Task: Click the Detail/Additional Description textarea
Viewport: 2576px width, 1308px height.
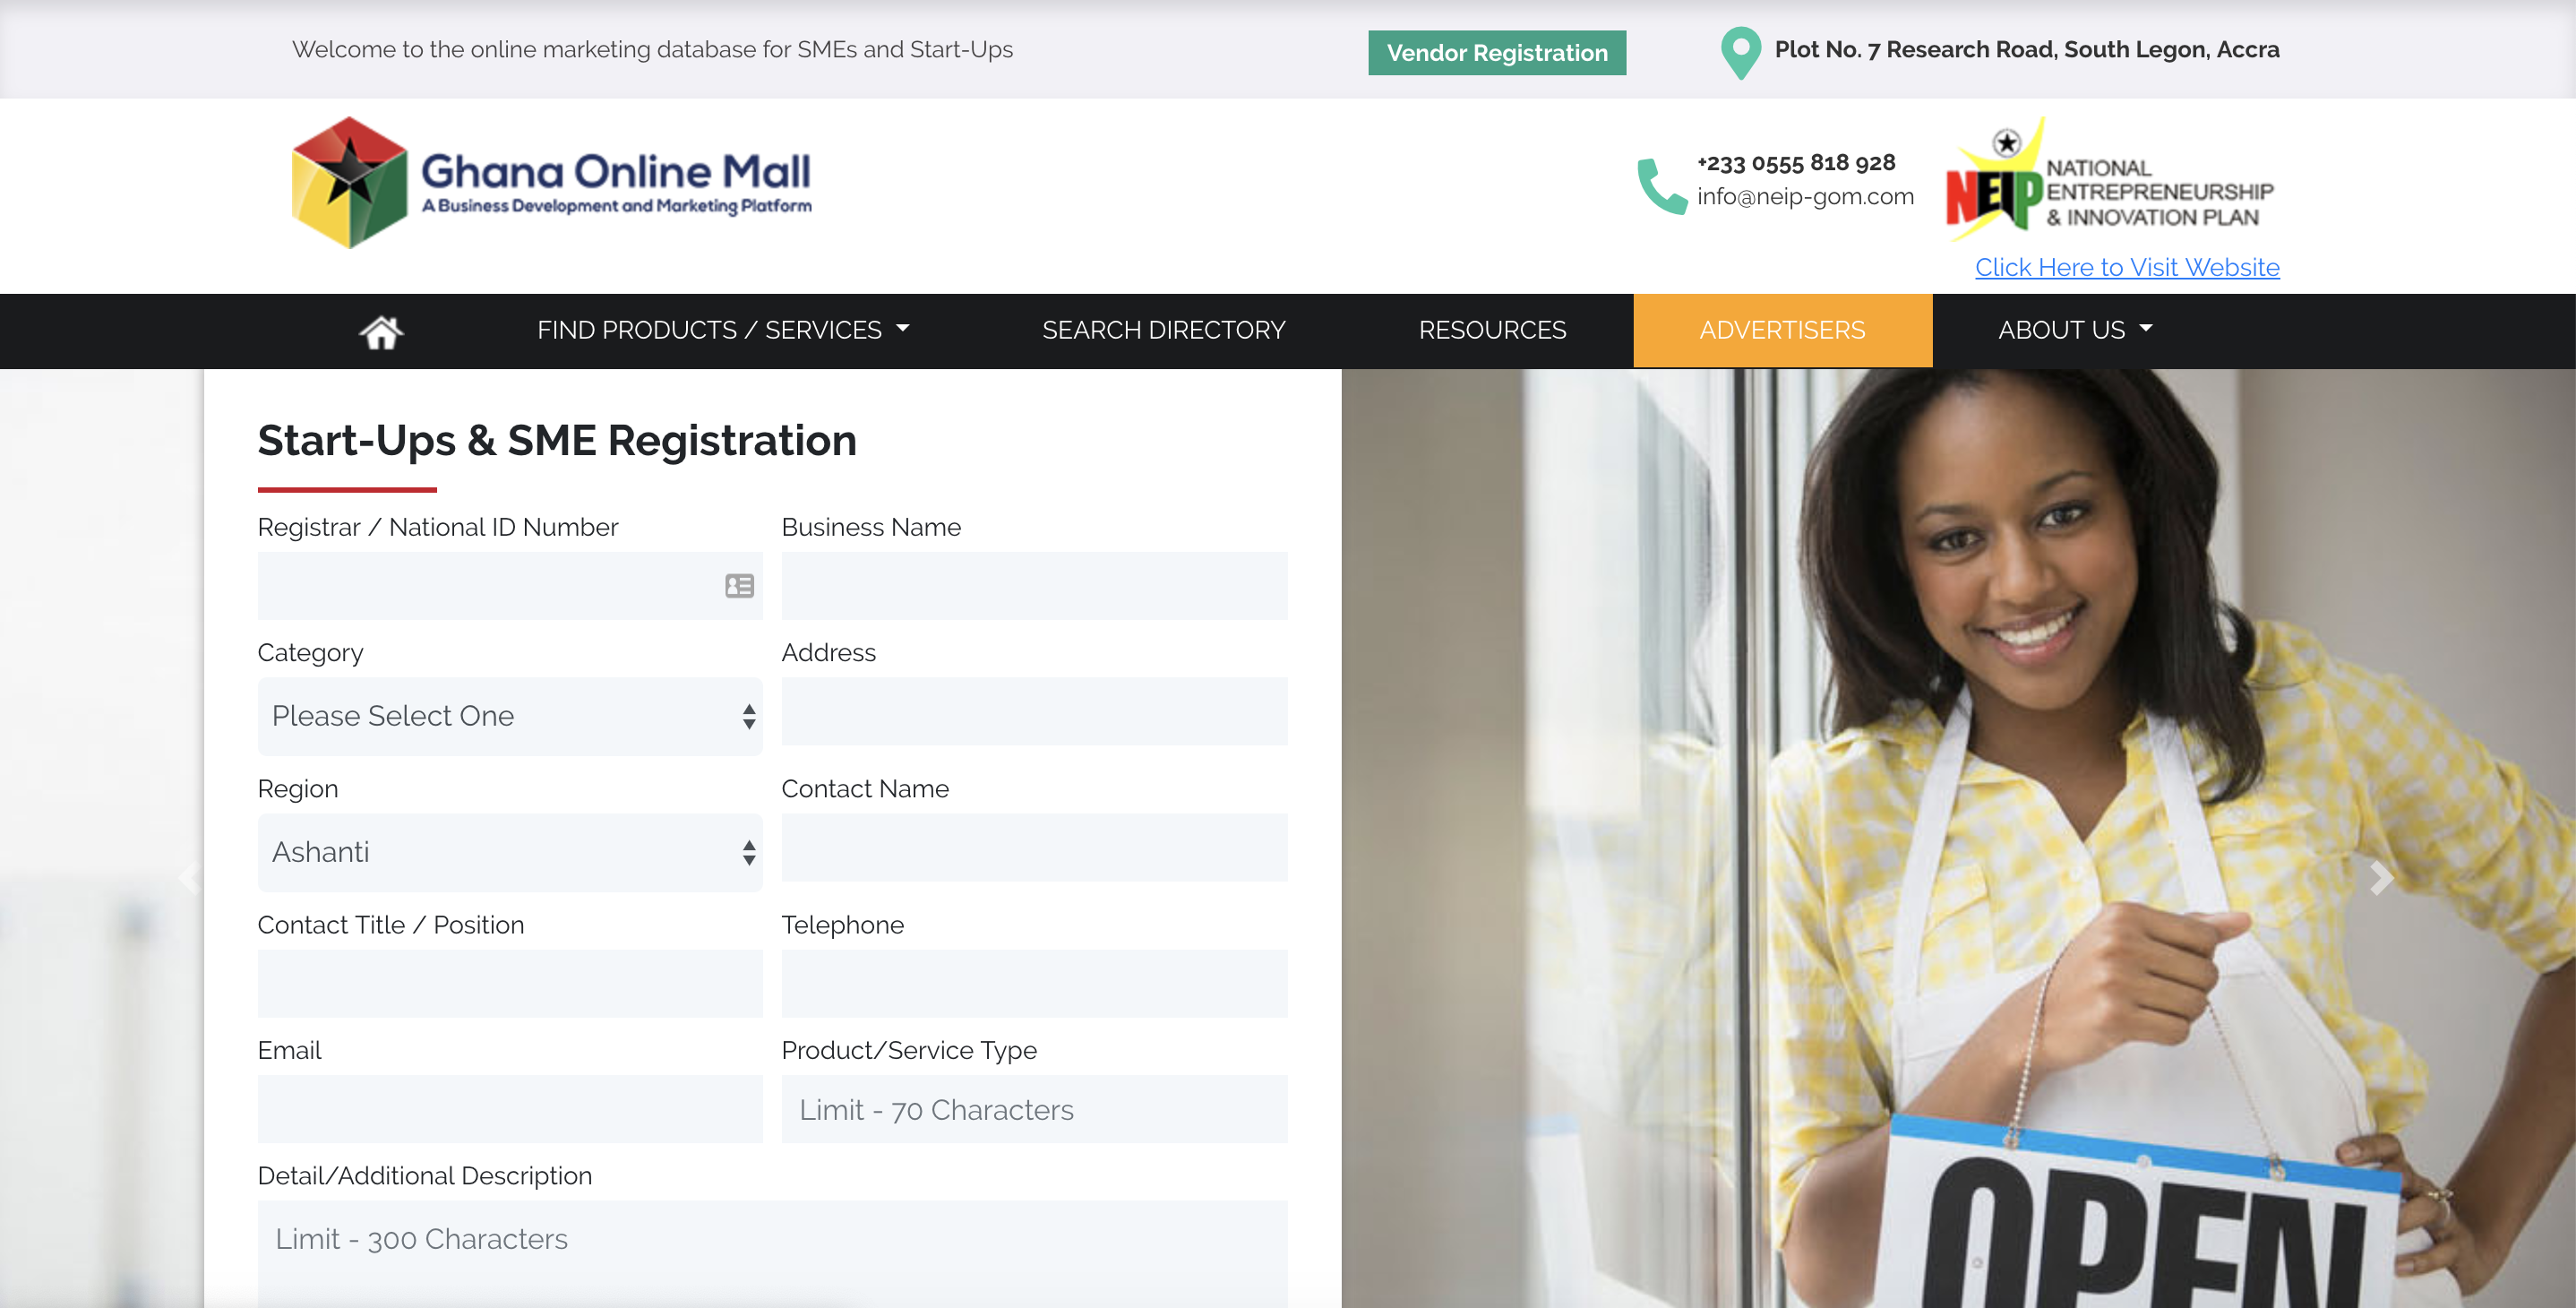Action: pos(772,1254)
